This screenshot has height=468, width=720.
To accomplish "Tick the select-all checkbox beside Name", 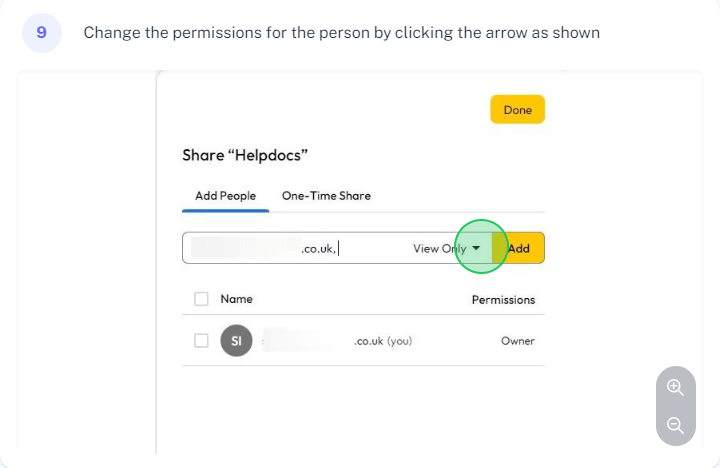I will pos(201,299).
